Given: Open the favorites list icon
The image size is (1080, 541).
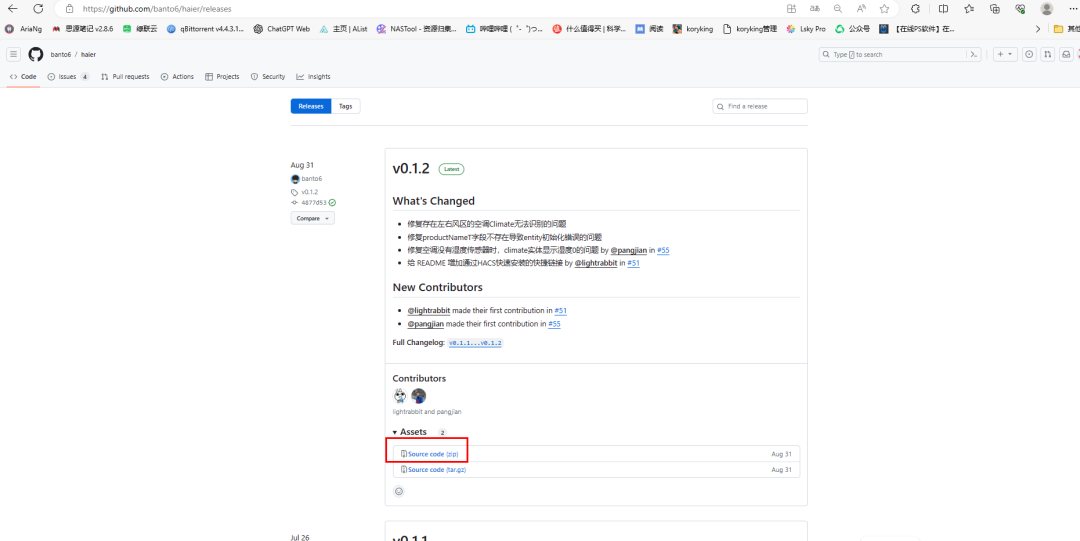Looking at the screenshot, I should tap(969, 9).
